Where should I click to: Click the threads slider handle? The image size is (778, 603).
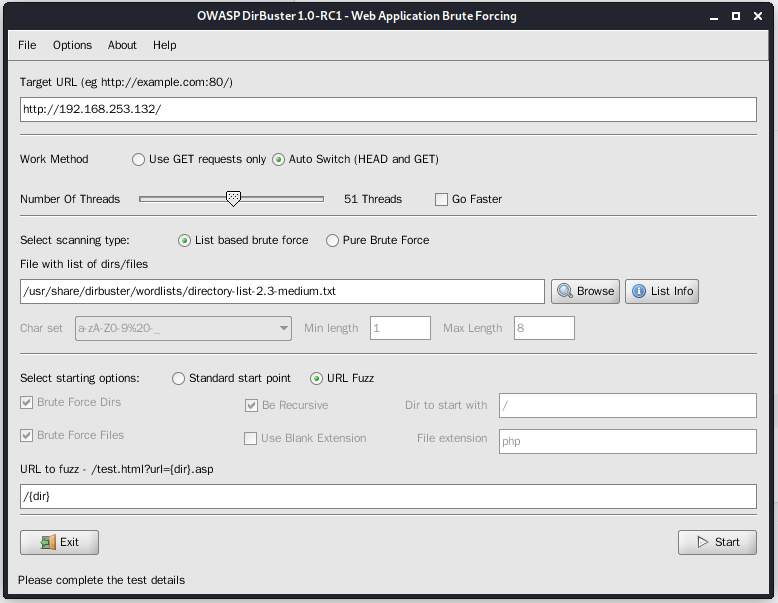(x=233, y=199)
